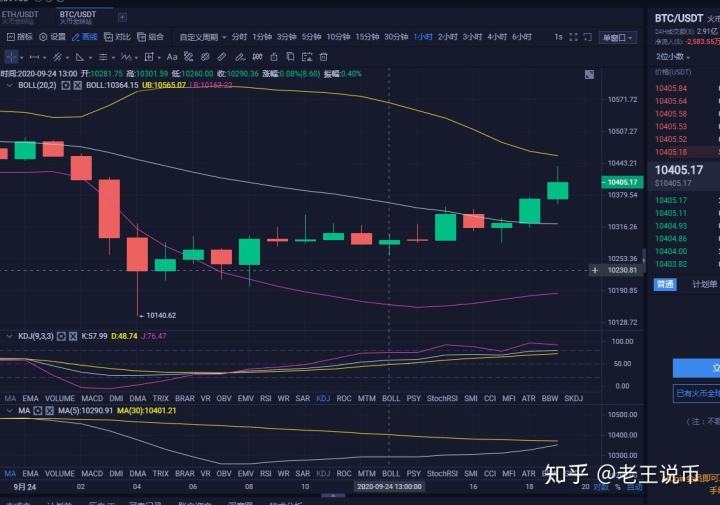This screenshot has width=720, height=505.
Task: Click the chart screenshot icon
Action: point(307,57)
